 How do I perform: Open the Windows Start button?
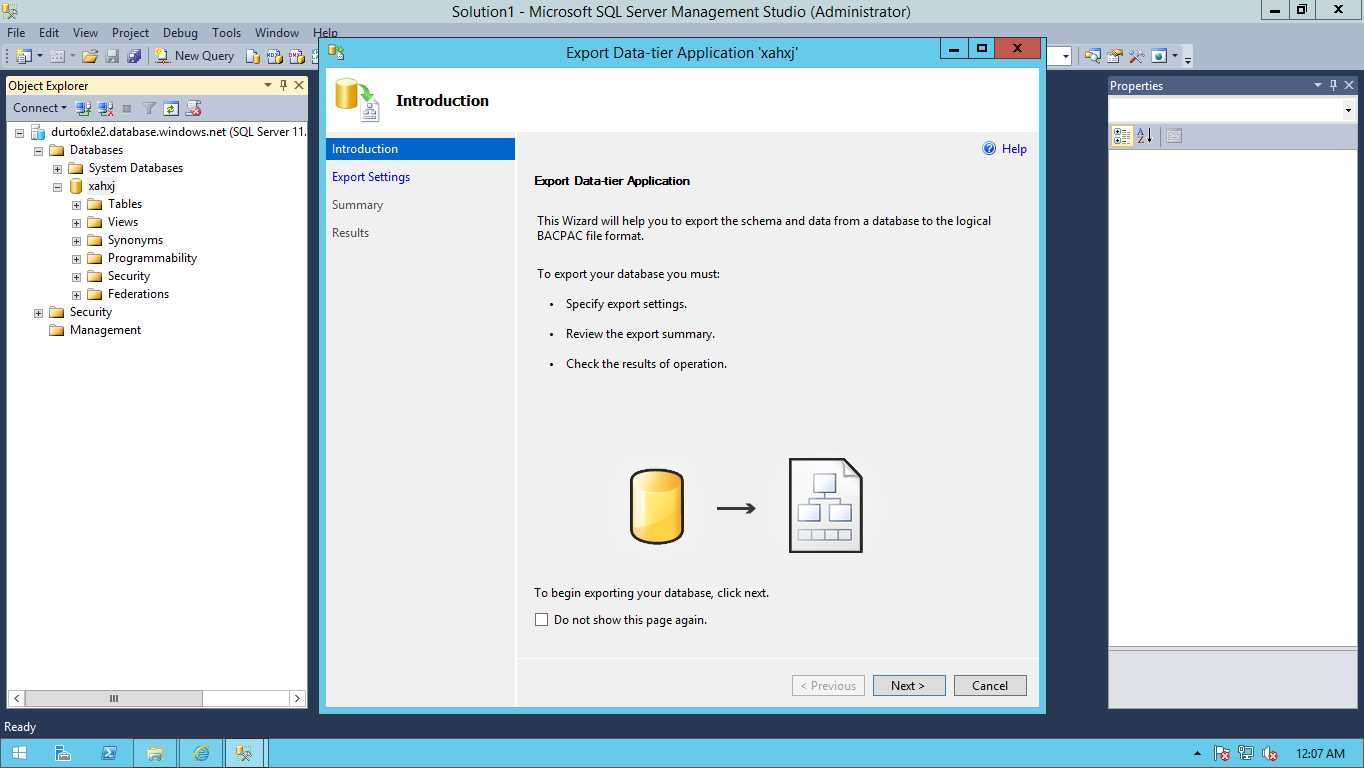coord(20,753)
